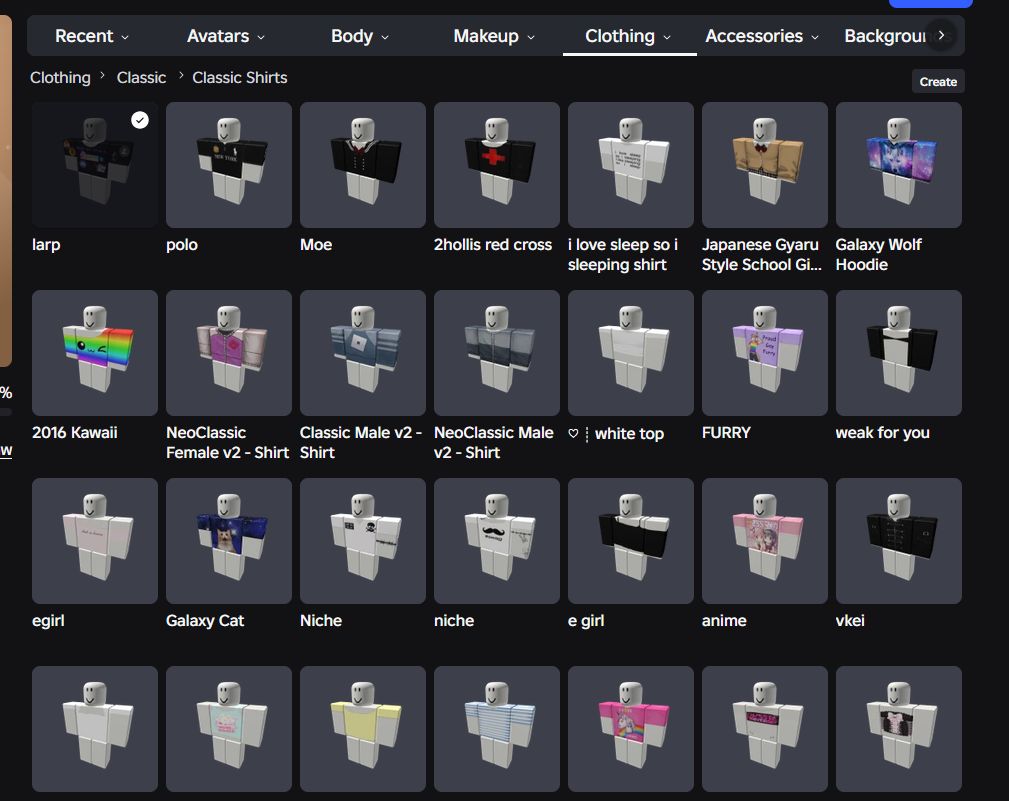Image resolution: width=1009 pixels, height=801 pixels.
Task: Toggle the checked larp shirt selection
Action: (95, 165)
